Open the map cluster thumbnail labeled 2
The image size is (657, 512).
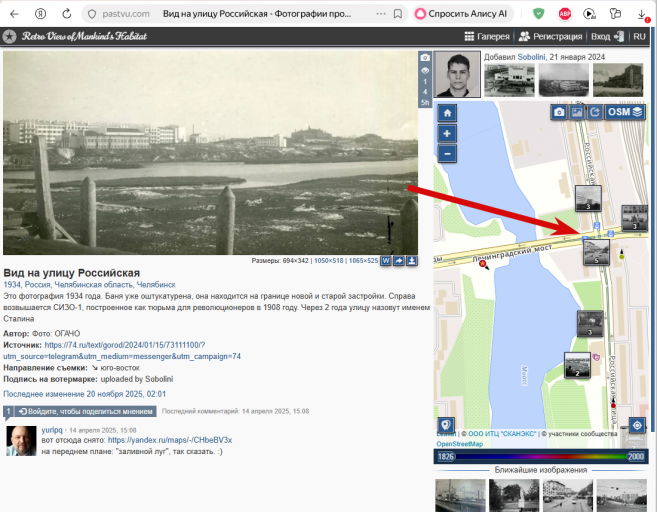pyautogui.click(x=577, y=365)
